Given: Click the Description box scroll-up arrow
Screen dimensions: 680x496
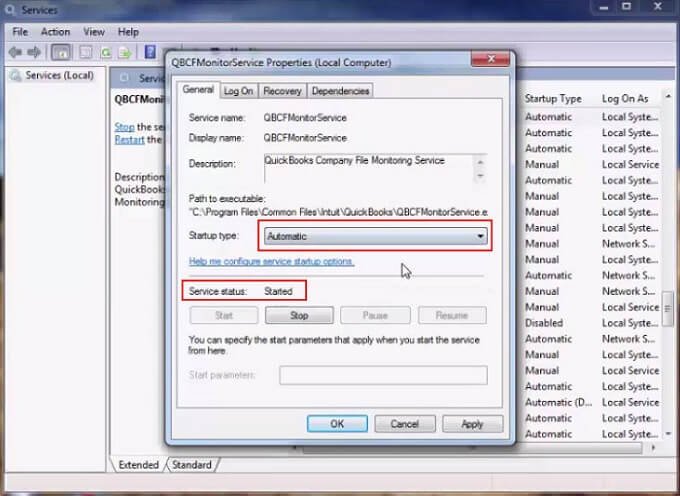Looking at the screenshot, I should (481, 162).
